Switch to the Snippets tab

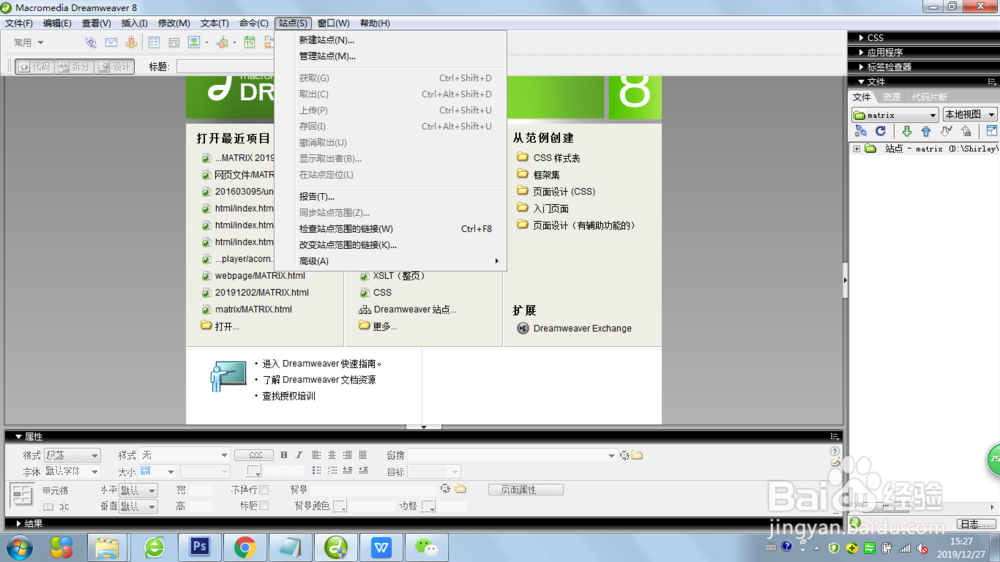(x=929, y=97)
